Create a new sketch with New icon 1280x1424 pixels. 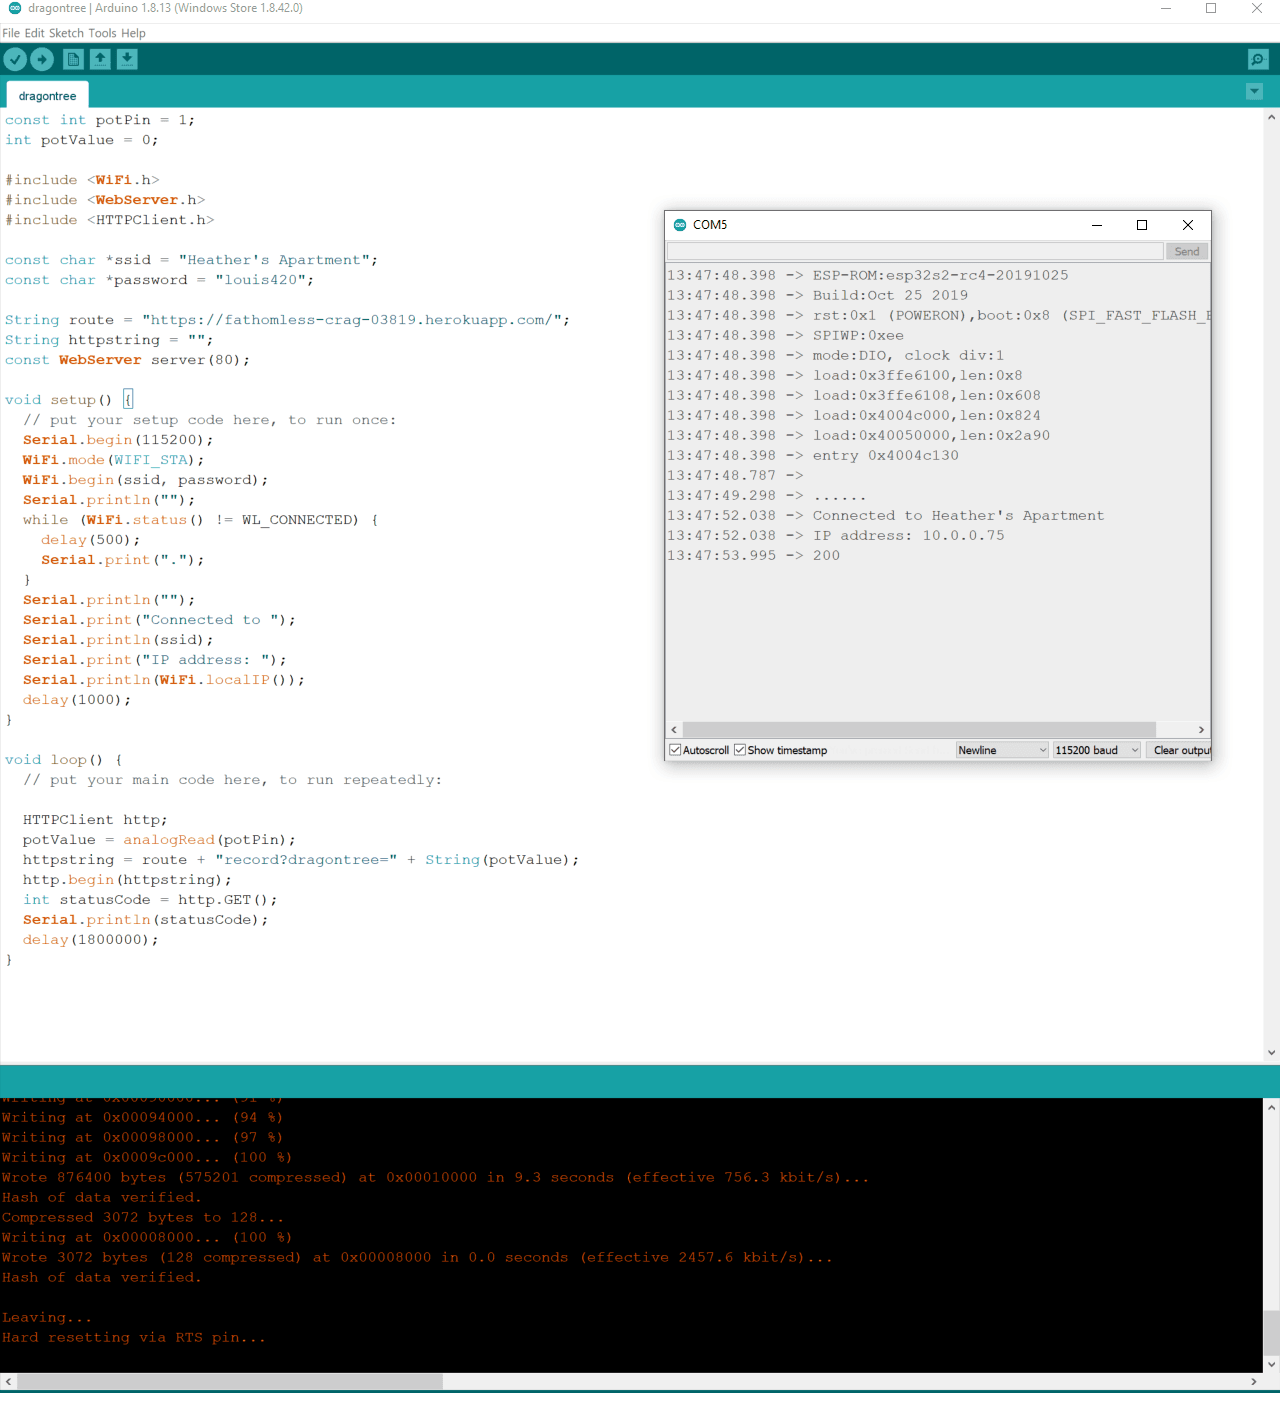[x=73, y=60]
